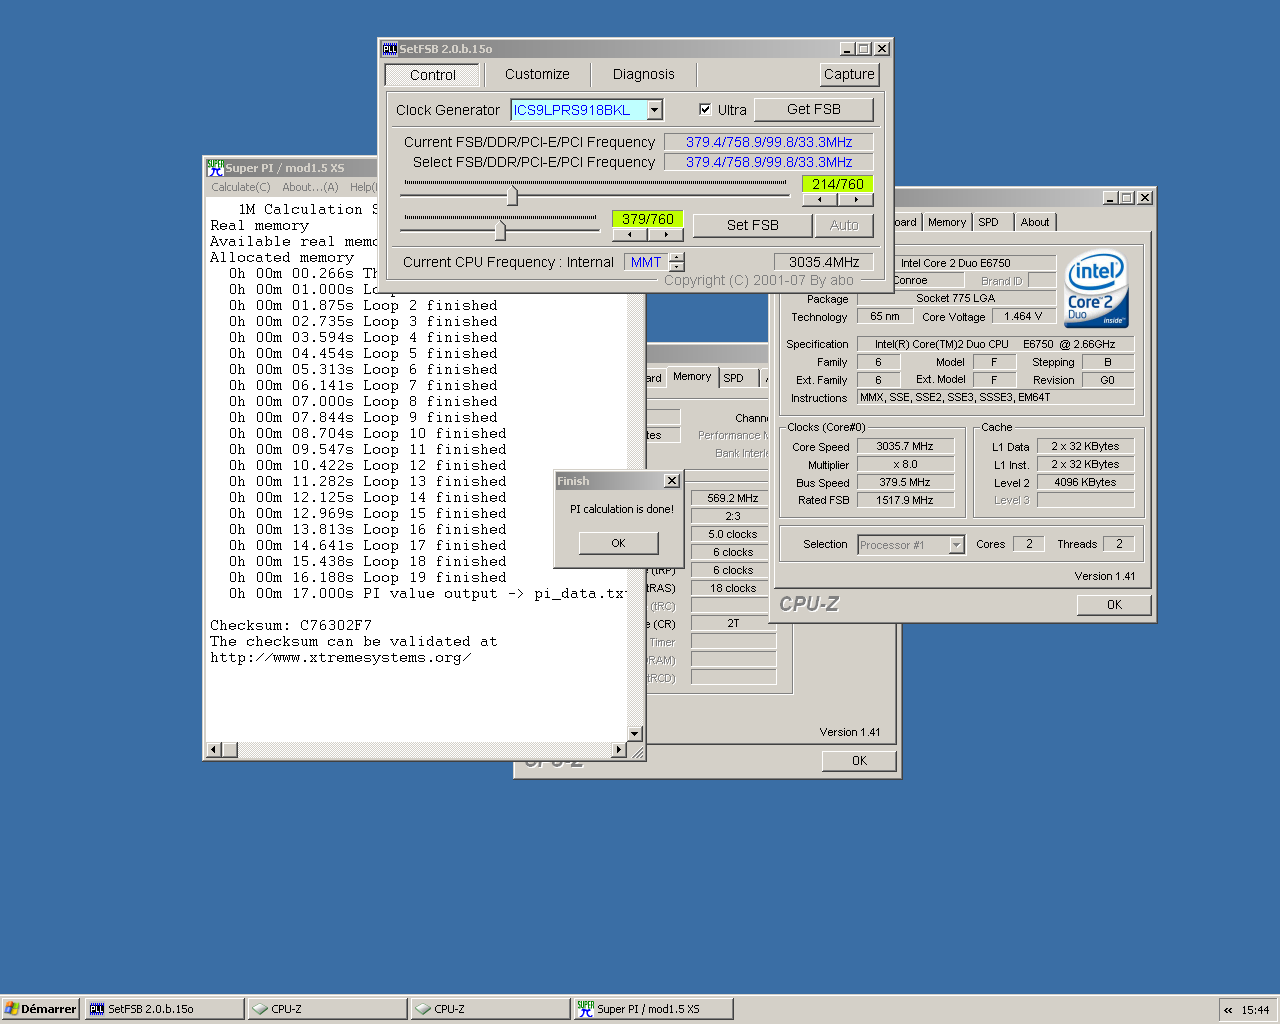This screenshot has height=1024, width=1280.
Task: Click the 3035.4MHz CPU frequency box
Action: tap(824, 262)
